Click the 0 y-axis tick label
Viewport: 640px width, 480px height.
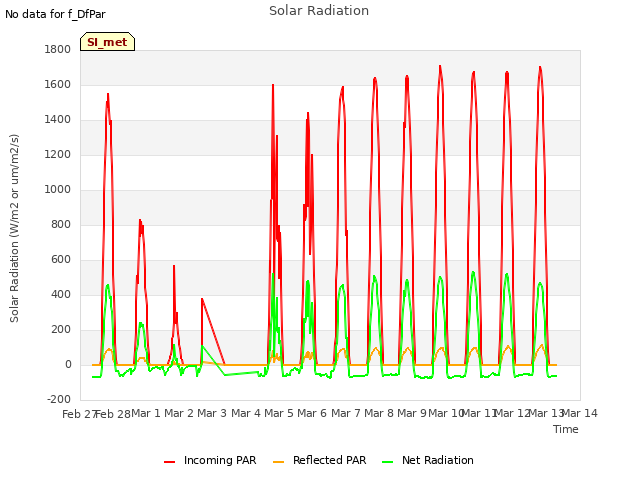pyautogui.click(x=68, y=364)
